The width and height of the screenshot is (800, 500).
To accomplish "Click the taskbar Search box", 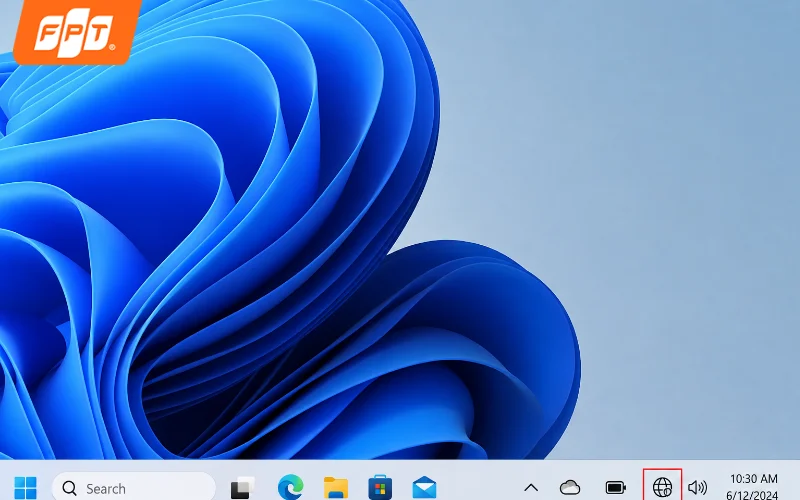I will [134, 488].
